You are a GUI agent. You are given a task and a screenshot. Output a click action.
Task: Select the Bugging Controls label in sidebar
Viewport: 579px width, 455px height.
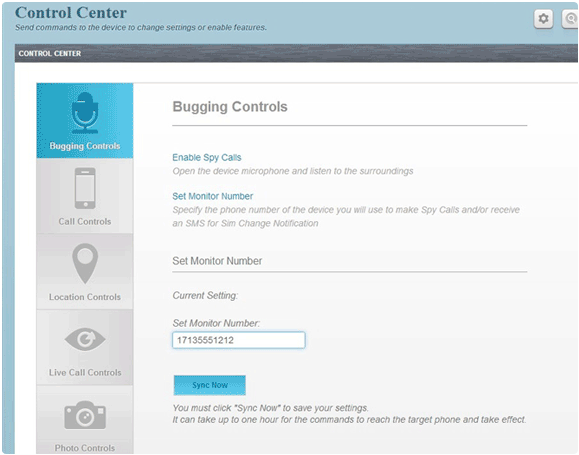pyautogui.click(x=85, y=146)
